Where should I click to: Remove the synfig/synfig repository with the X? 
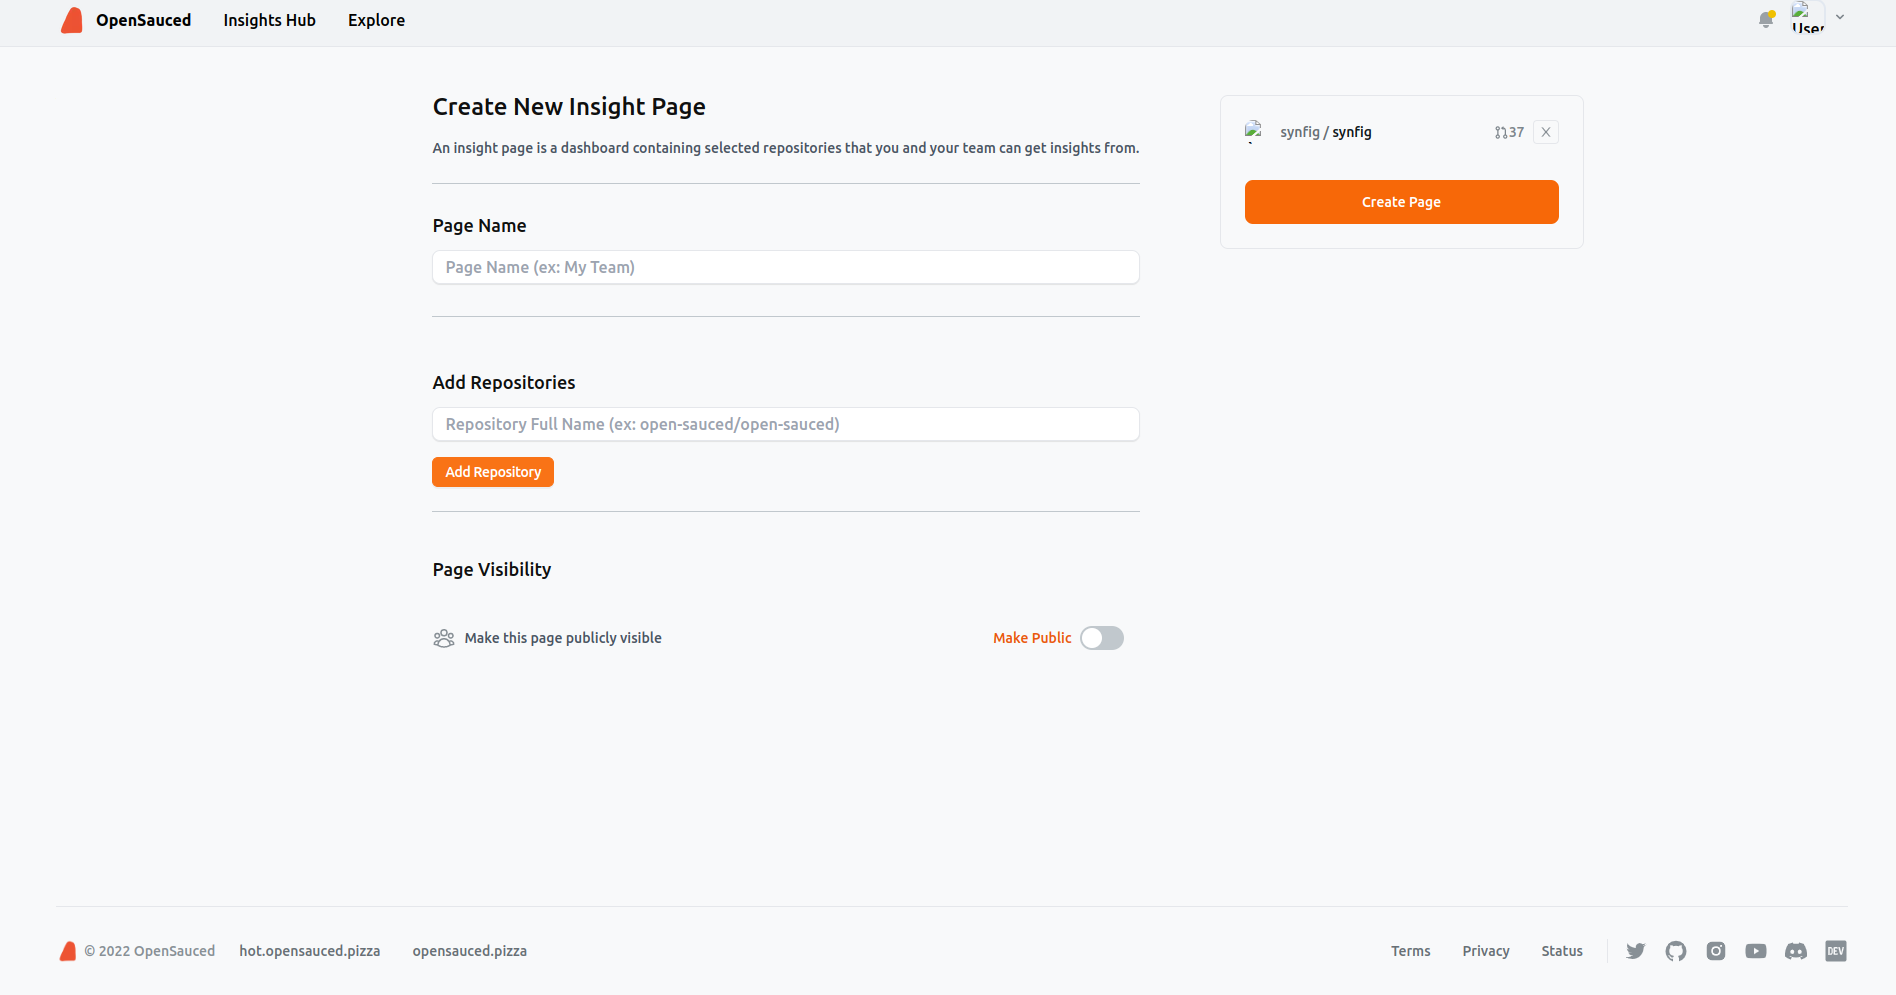click(x=1545, y=131)
